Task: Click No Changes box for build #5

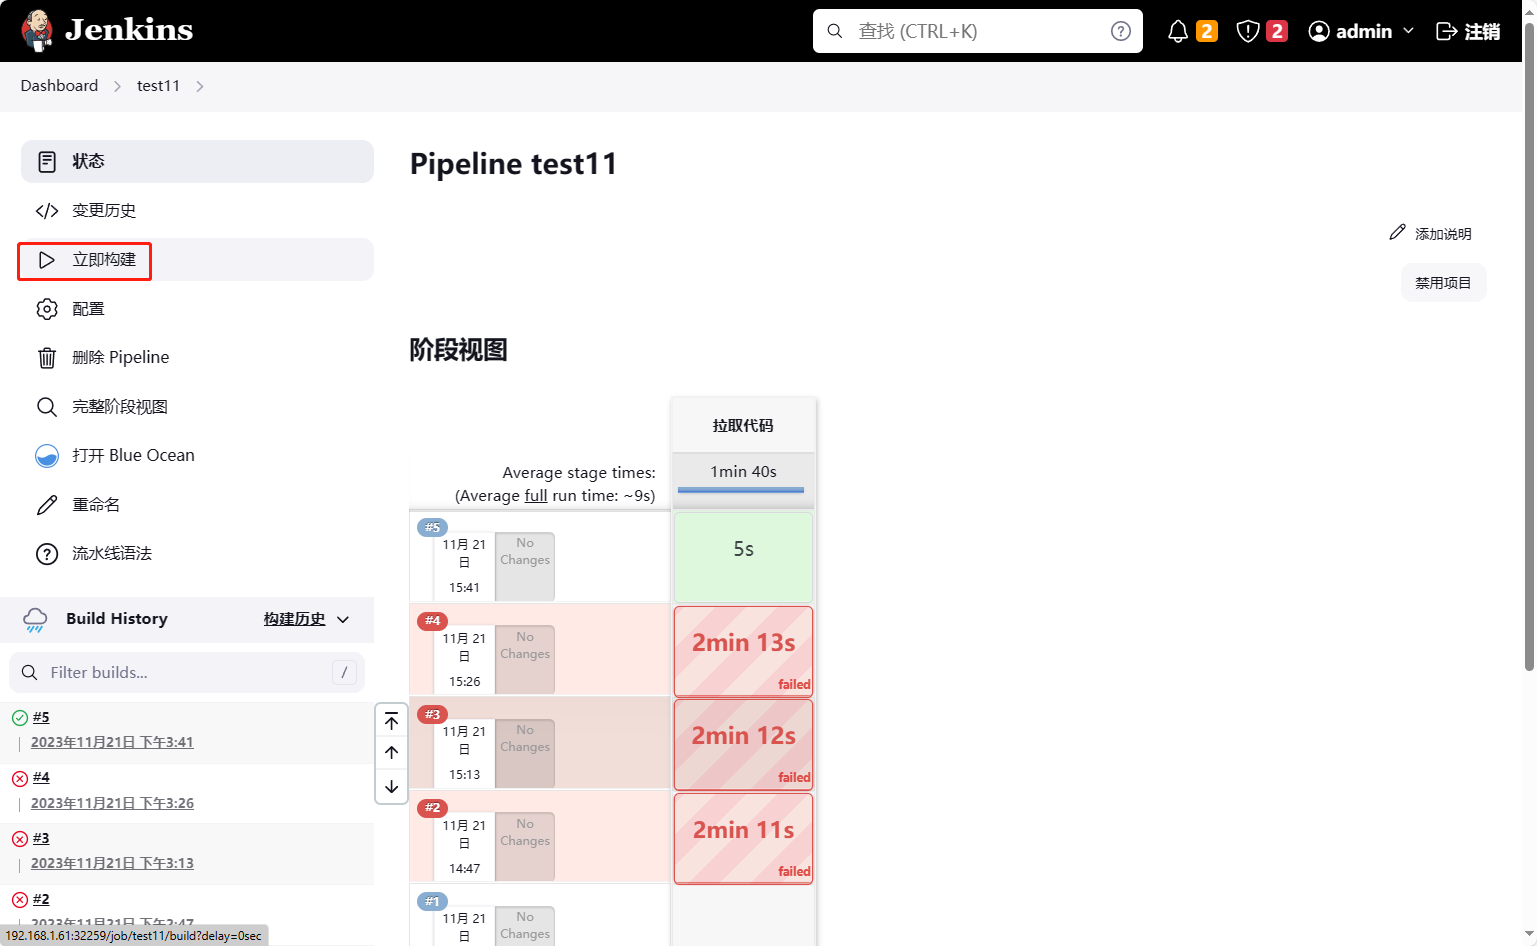Action: (x=525, y=566)
